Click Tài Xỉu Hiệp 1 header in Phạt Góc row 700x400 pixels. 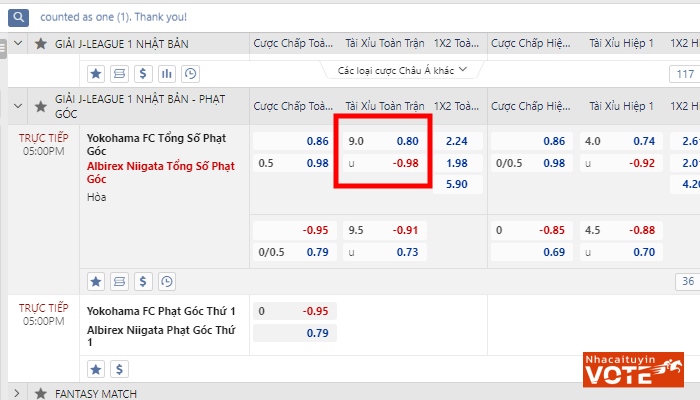621,106
